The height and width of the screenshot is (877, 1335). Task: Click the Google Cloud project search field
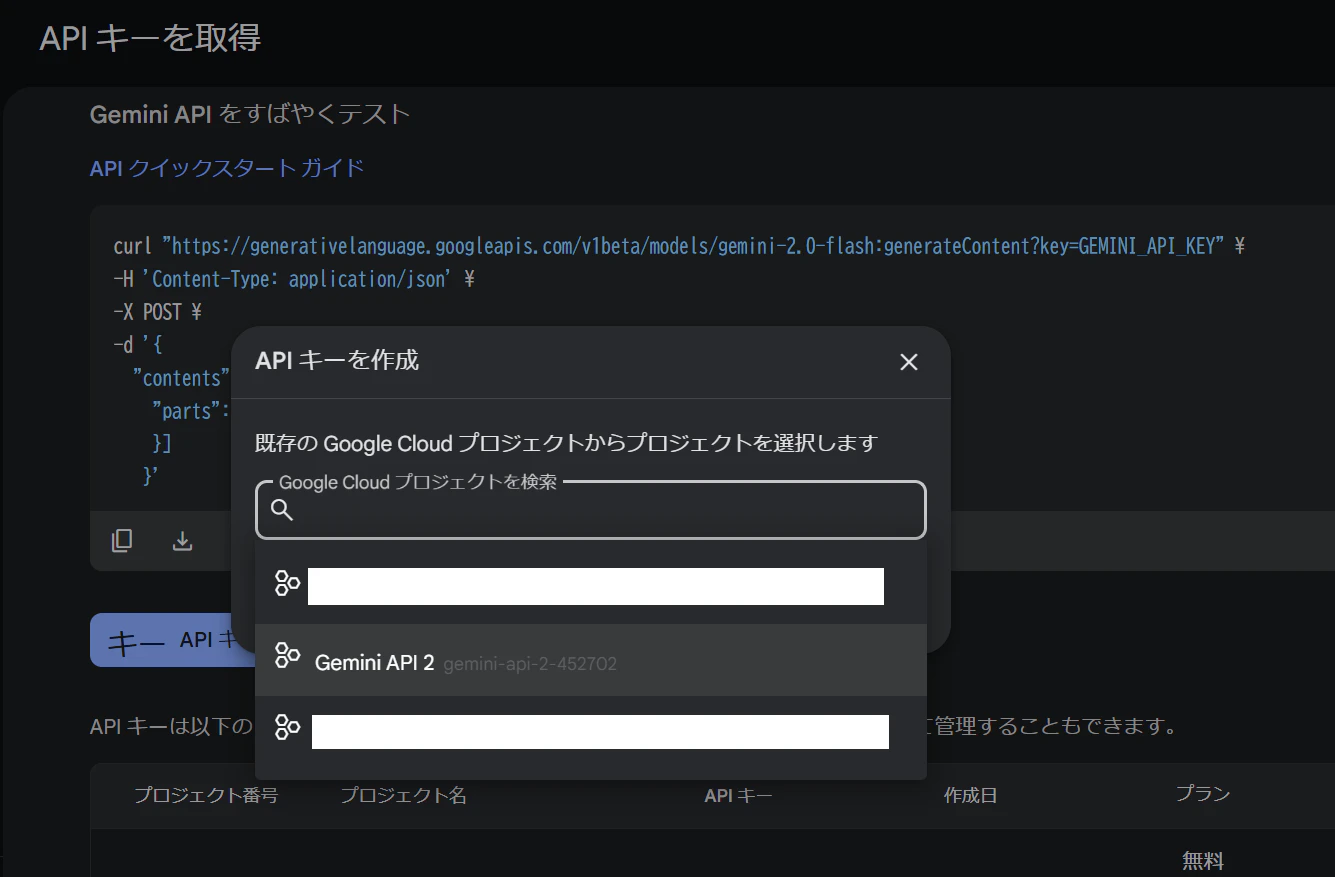590,510
